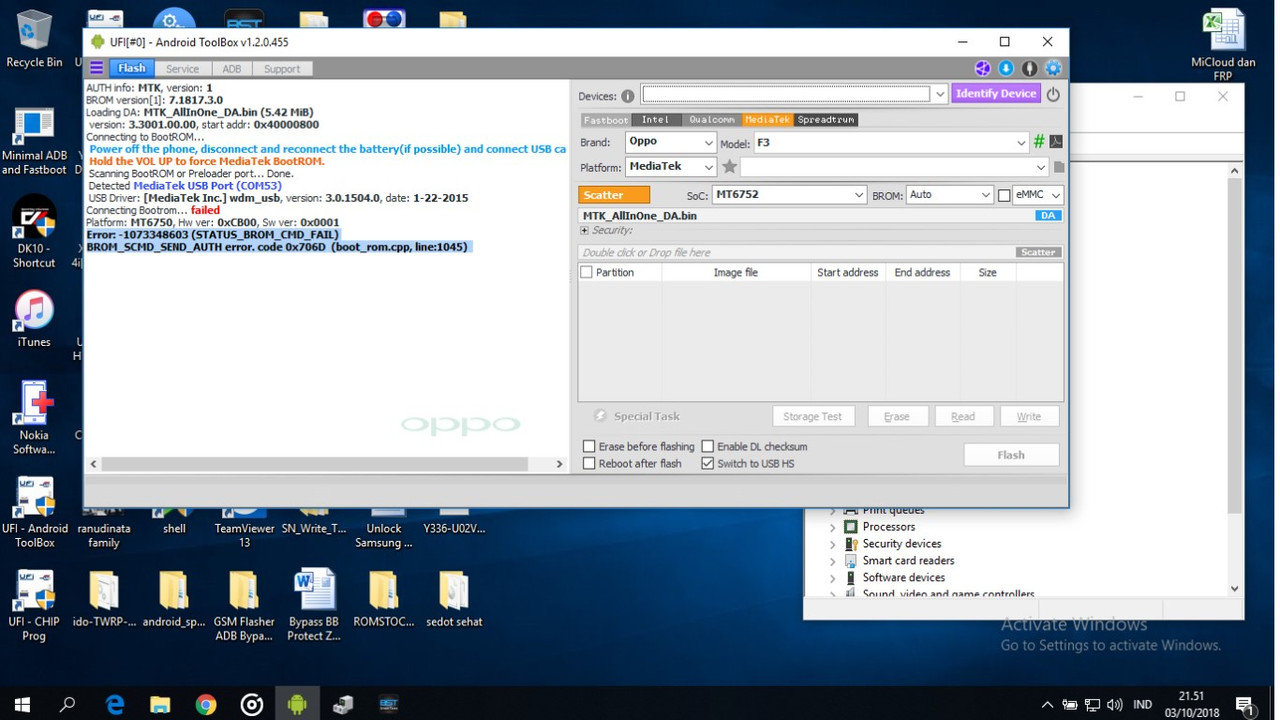Viewport: 1280px width, 720px height.
Task: Expand the Security section
Action: [585, 230]
